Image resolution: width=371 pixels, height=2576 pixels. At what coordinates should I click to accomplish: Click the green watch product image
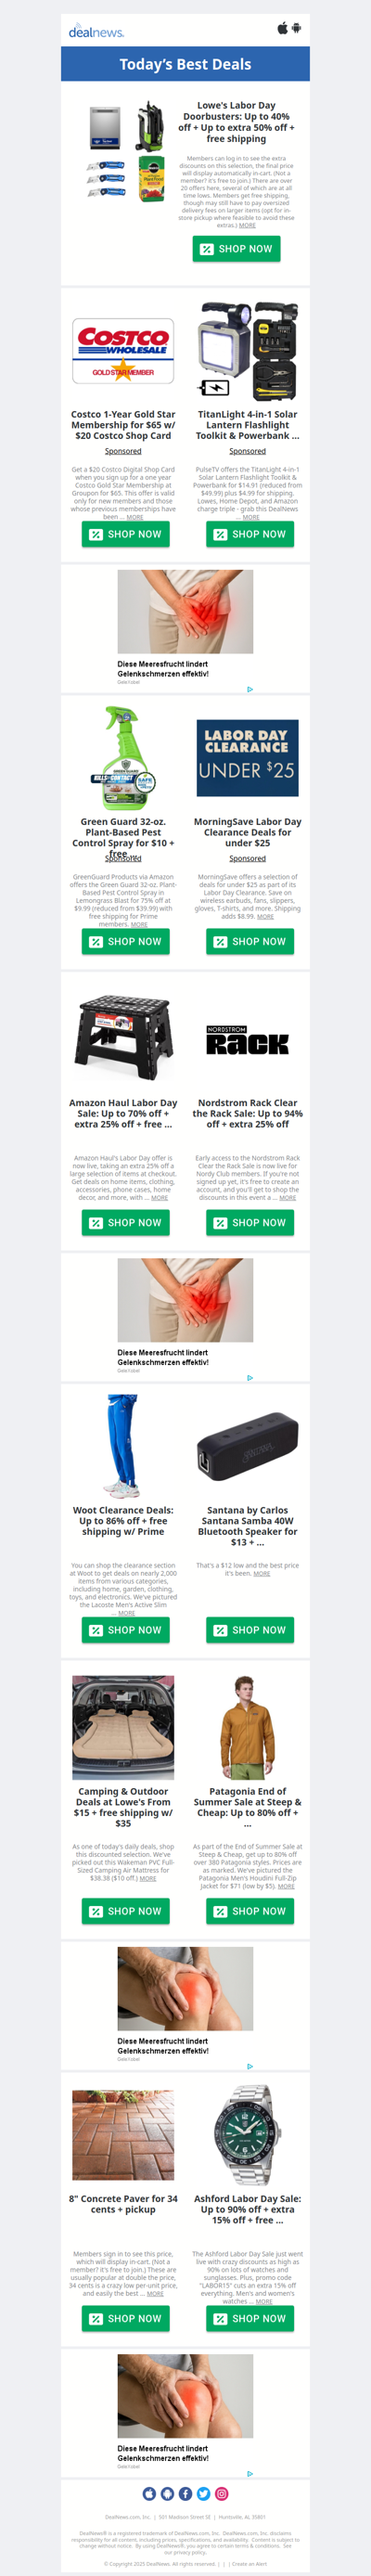(247, 2134)
